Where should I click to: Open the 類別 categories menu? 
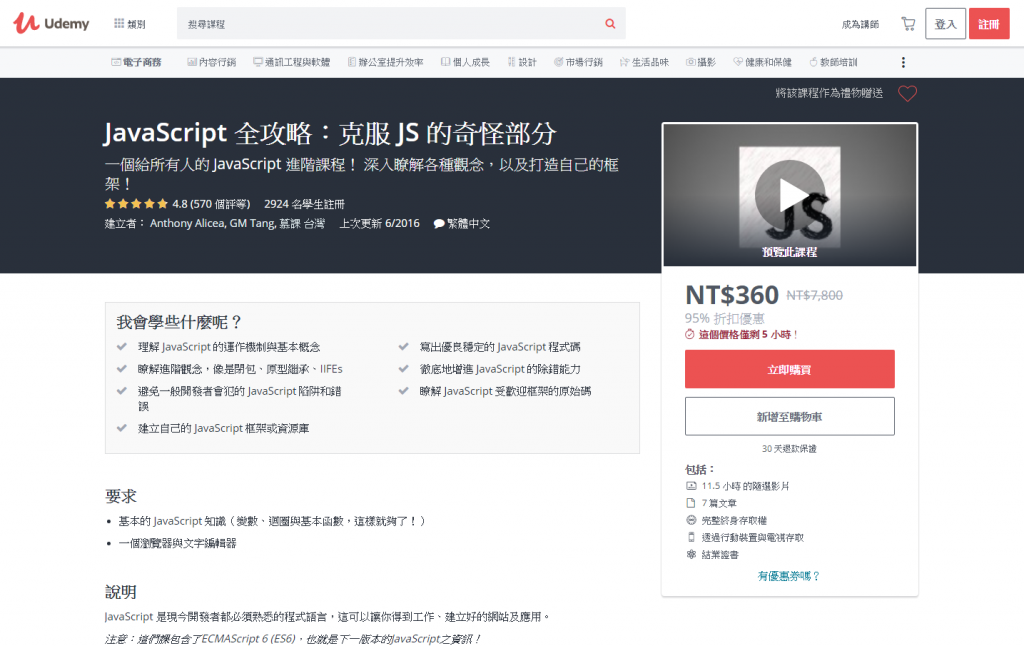(x=129, y=24)
